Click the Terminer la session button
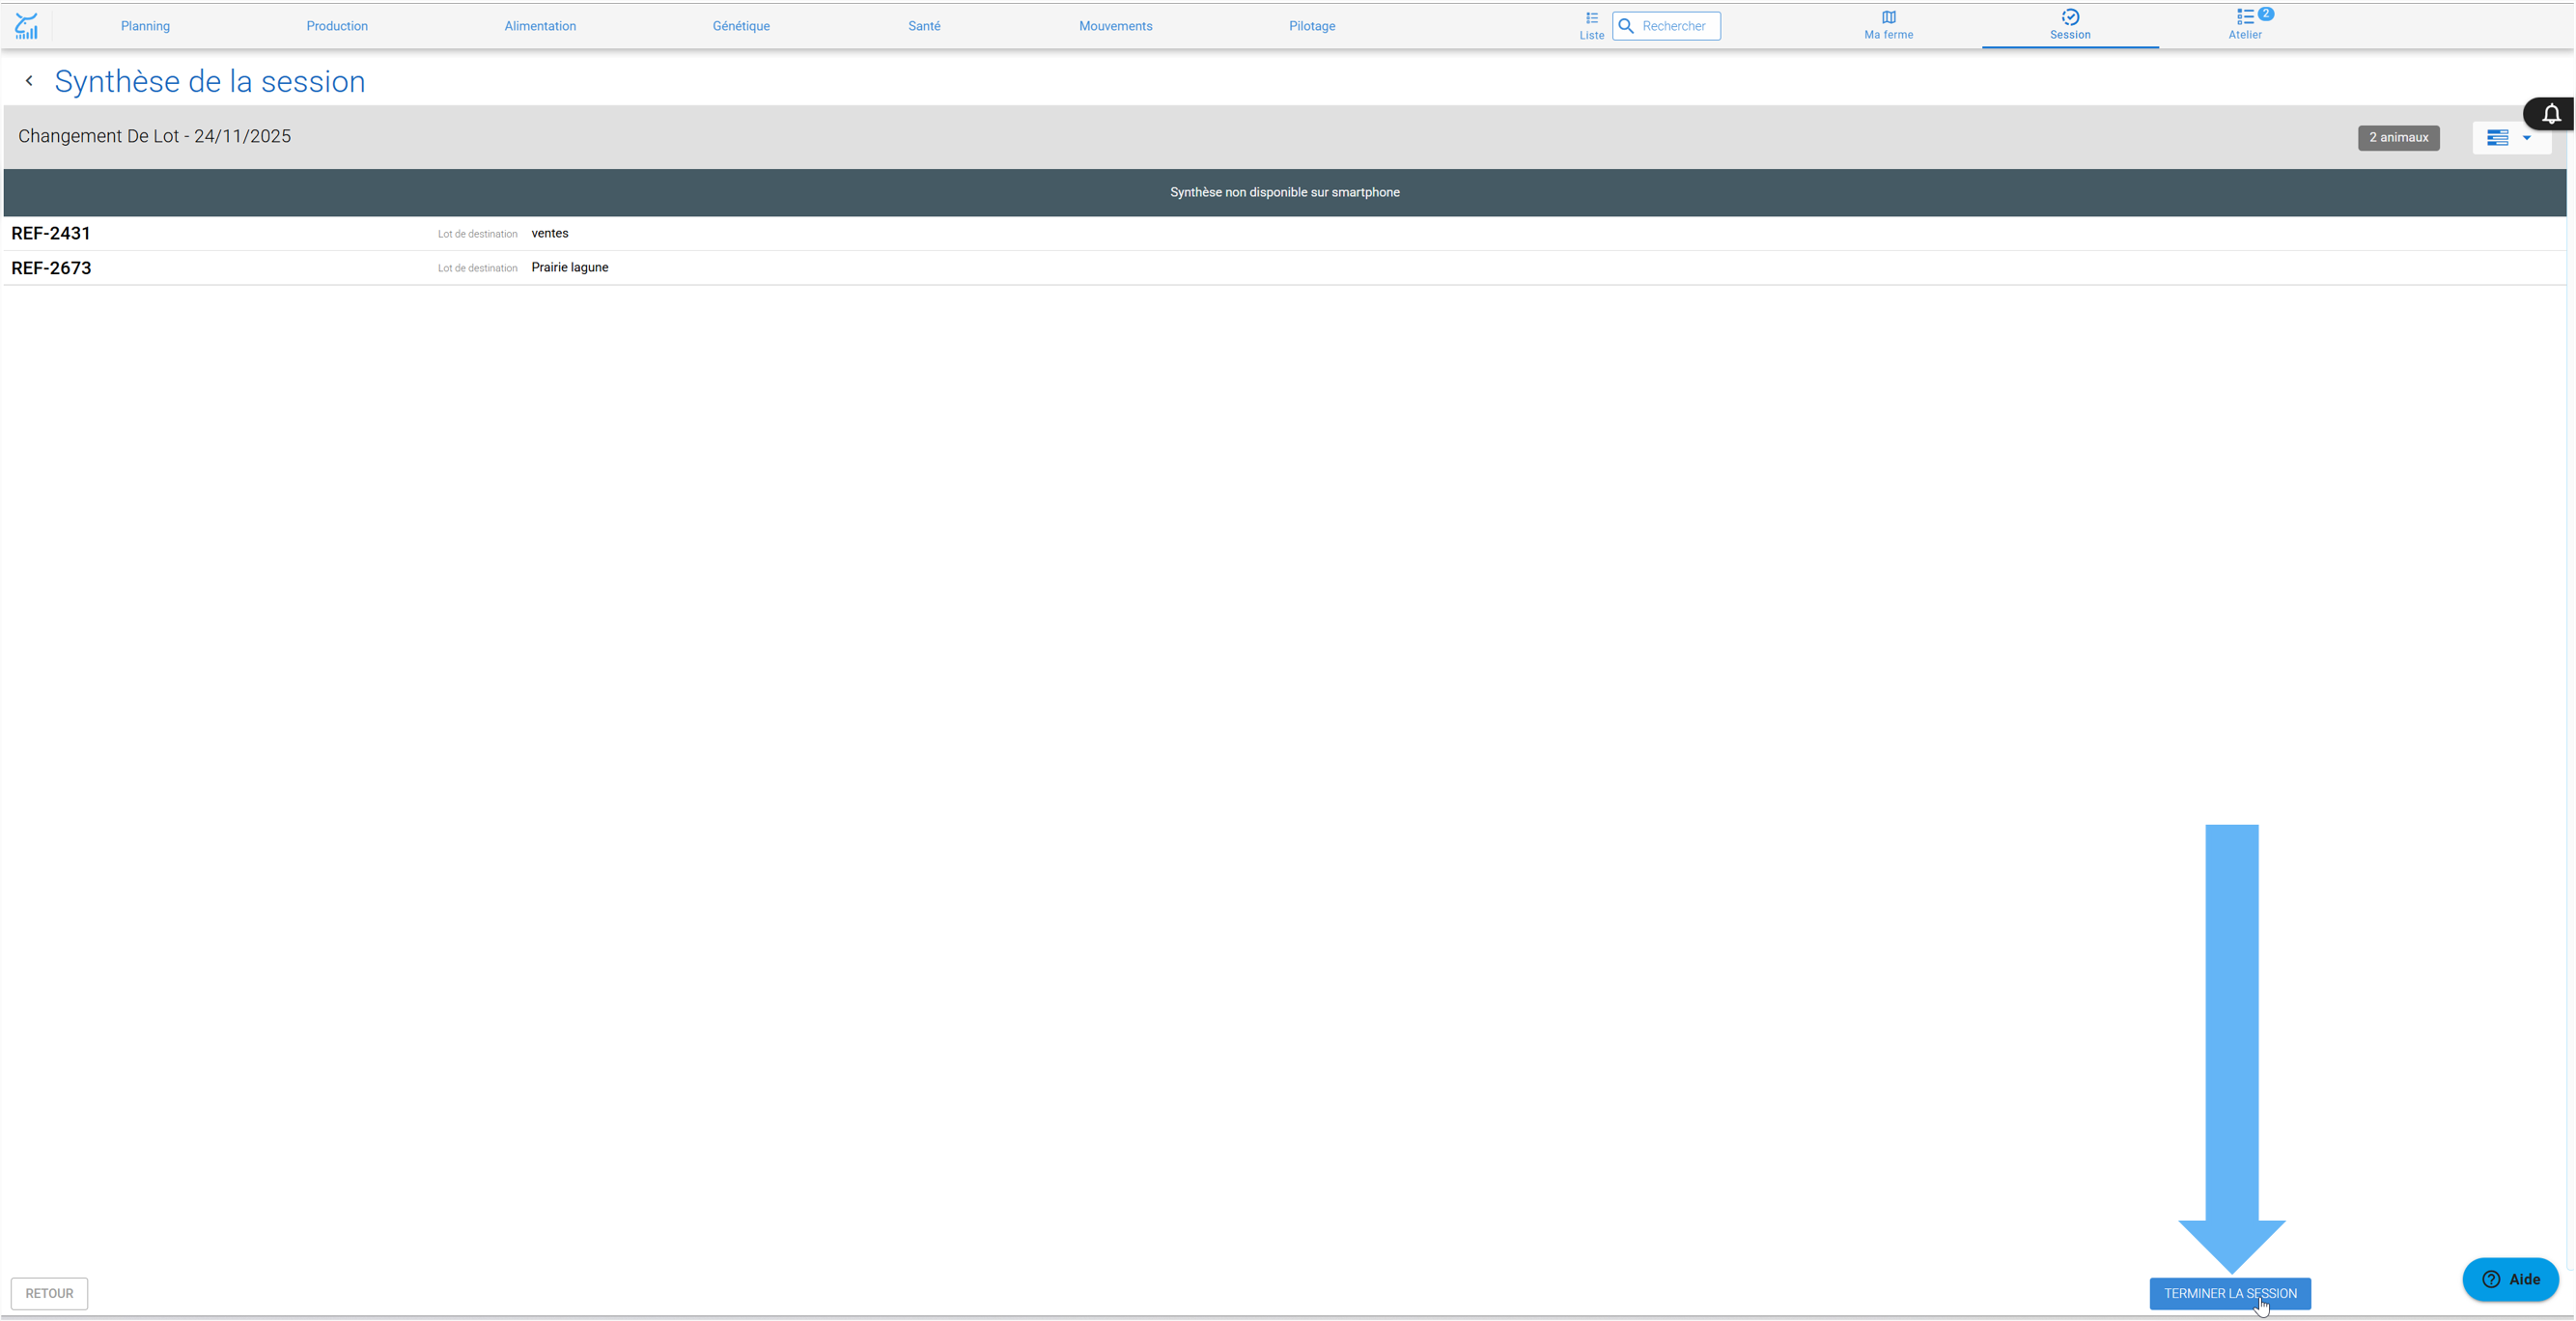The width and height of the screenshot is (2576, 1321). (x=2230, y=1293)
